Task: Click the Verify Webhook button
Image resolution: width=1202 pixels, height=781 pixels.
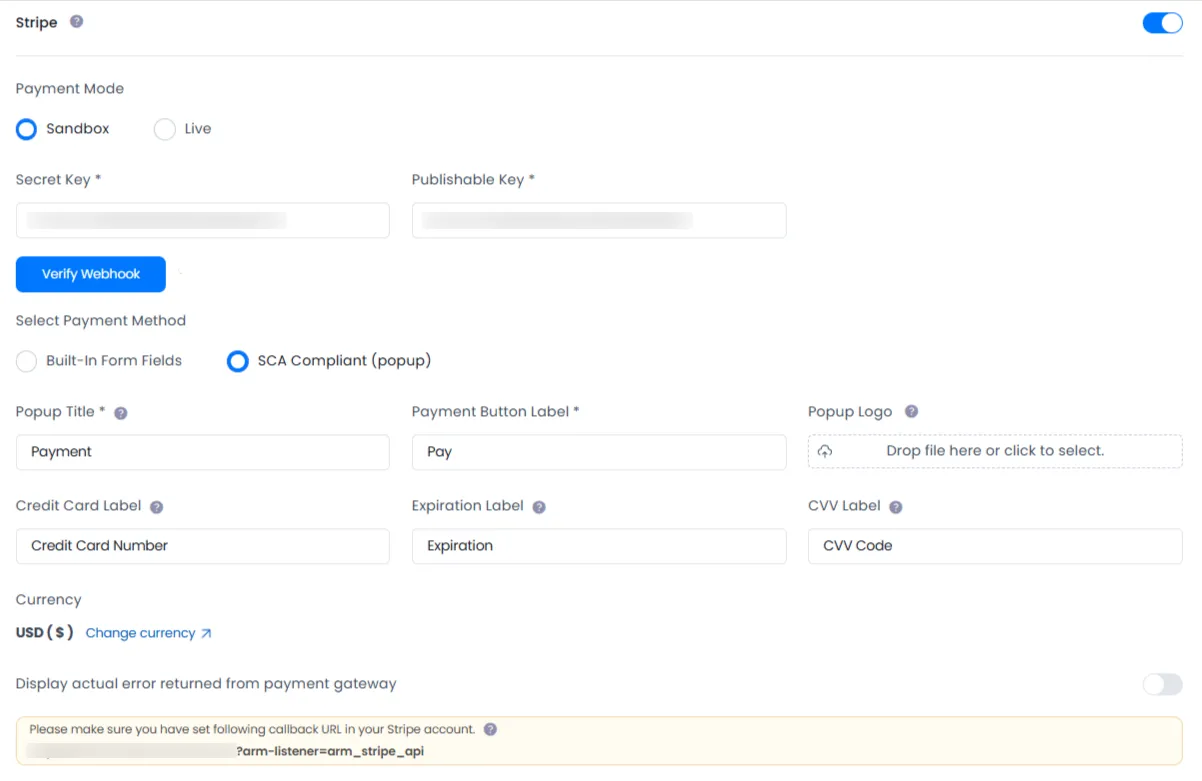Action: coord(90,274)
